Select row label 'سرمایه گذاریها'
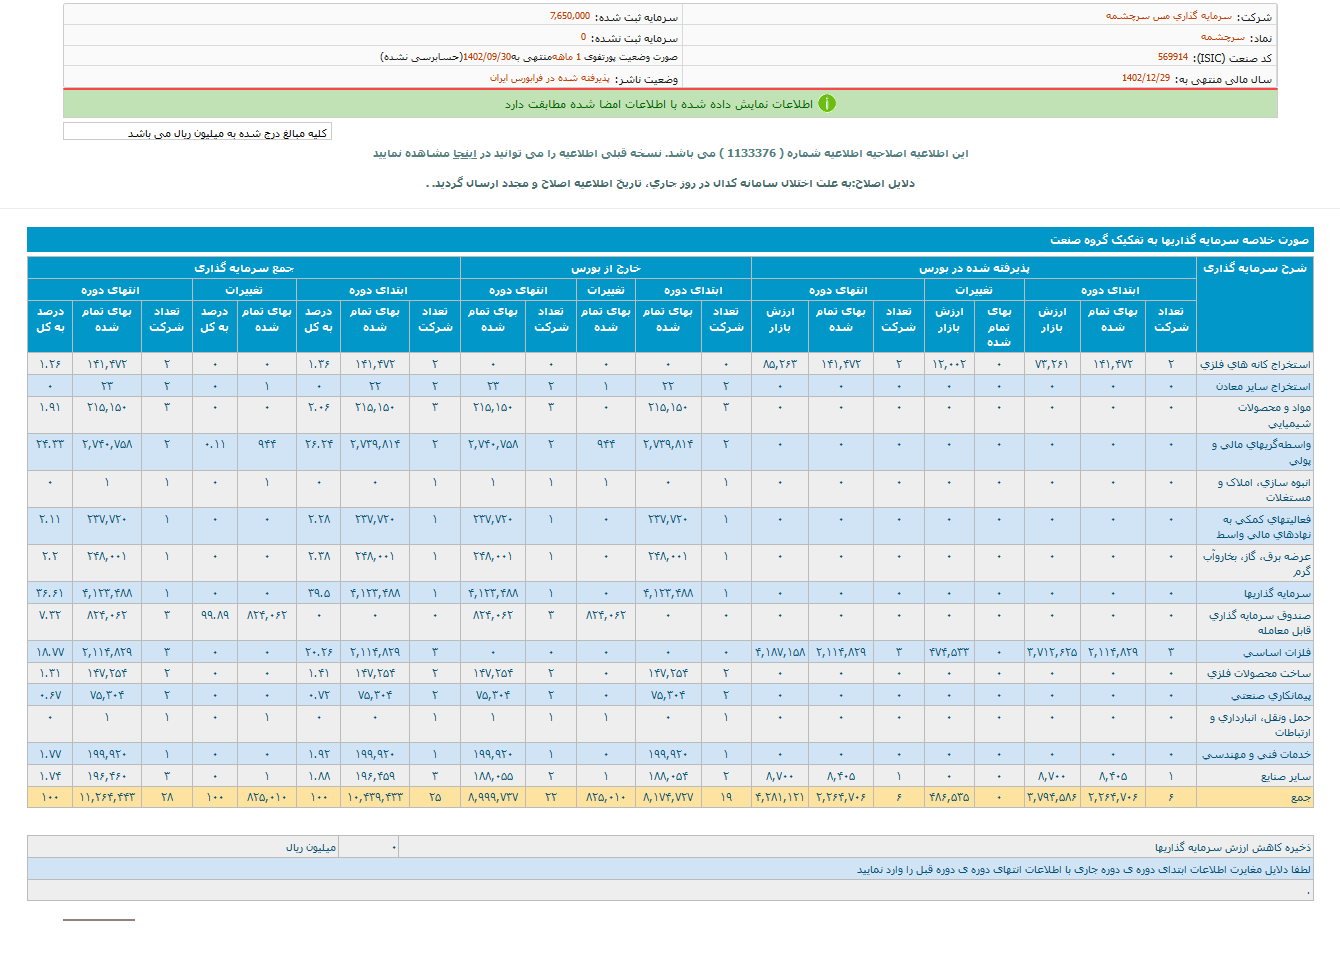Screen dimensions: 1340x960 [x=1277, y=593]
